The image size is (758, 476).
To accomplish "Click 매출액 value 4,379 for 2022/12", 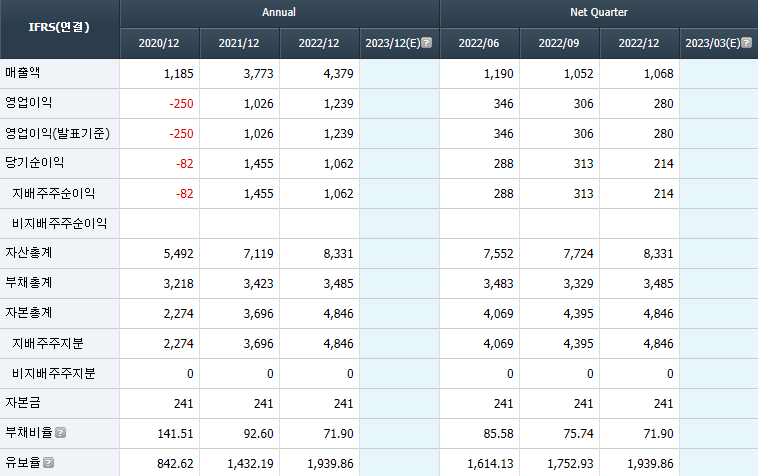I will click(x=338, y=73).
